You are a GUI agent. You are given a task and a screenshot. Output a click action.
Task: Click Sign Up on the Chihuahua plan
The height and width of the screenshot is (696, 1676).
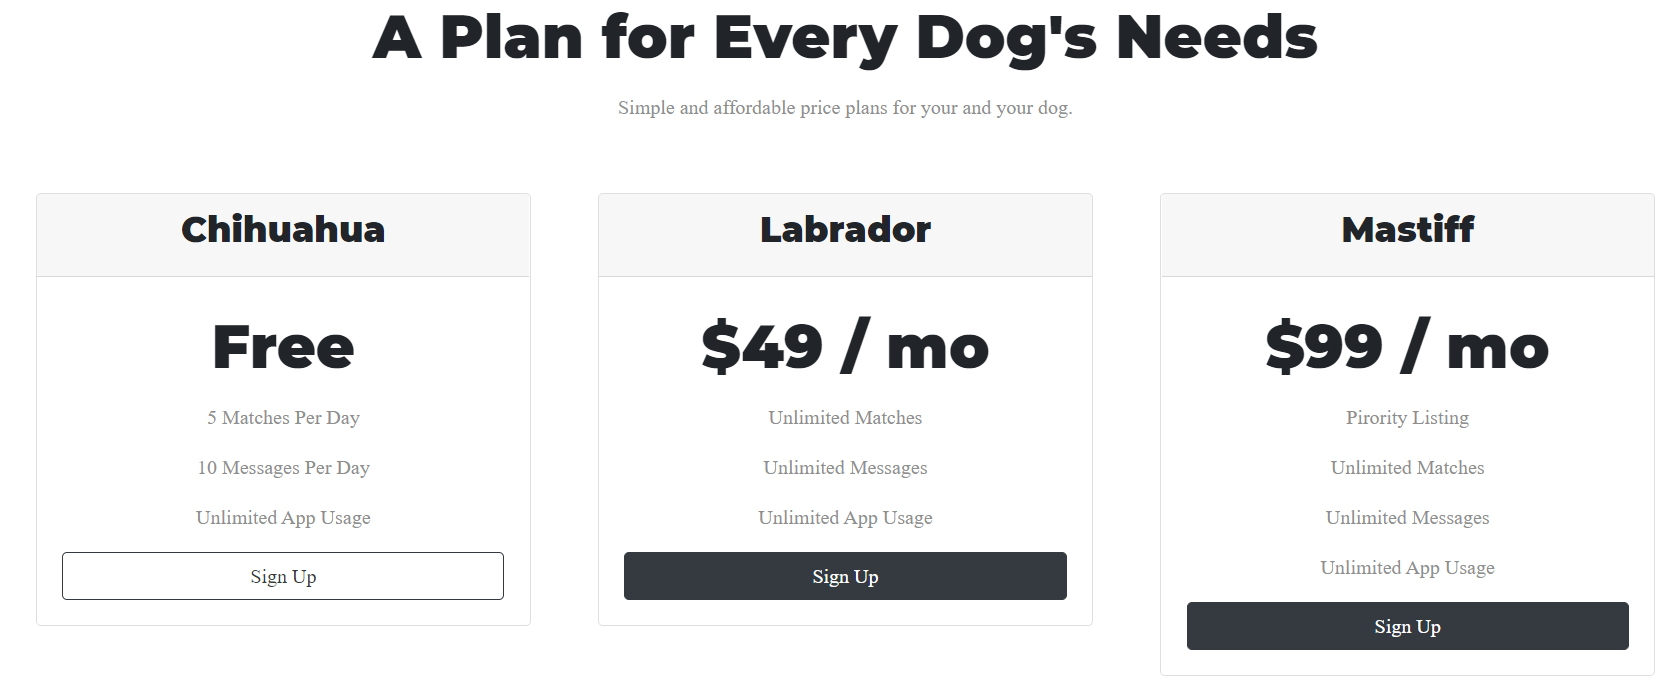click(283, 576)
